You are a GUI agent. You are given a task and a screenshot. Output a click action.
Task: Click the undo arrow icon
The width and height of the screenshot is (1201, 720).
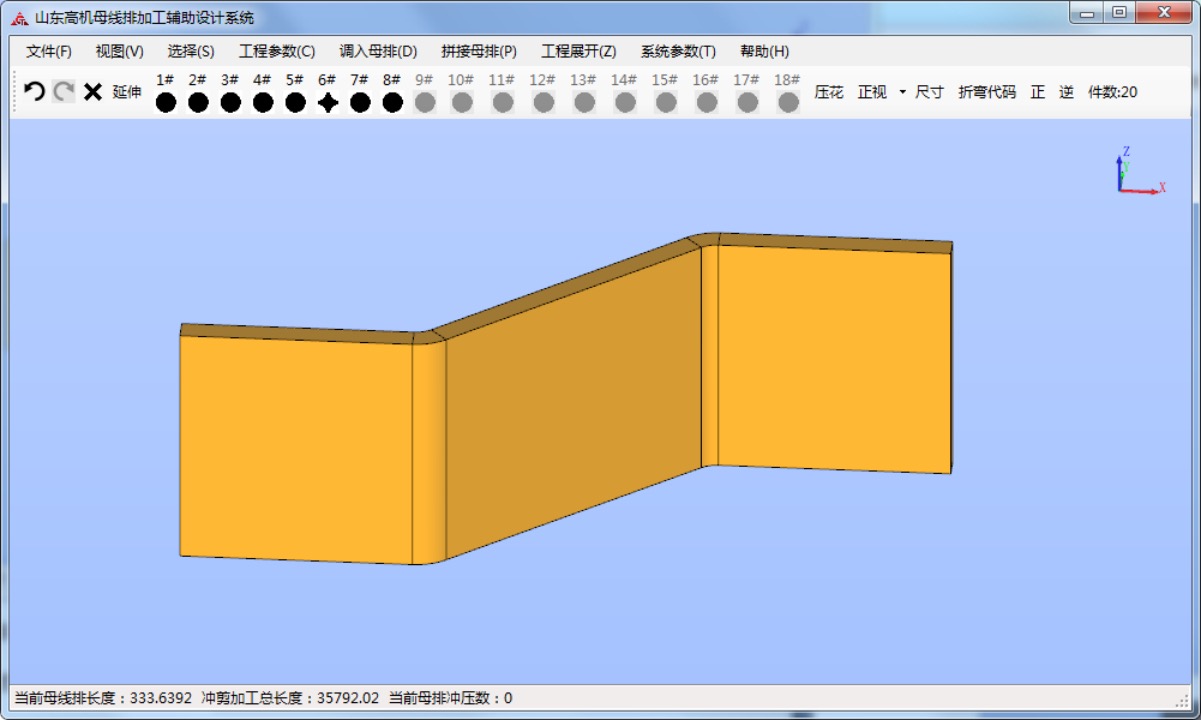tap(35, 92)
